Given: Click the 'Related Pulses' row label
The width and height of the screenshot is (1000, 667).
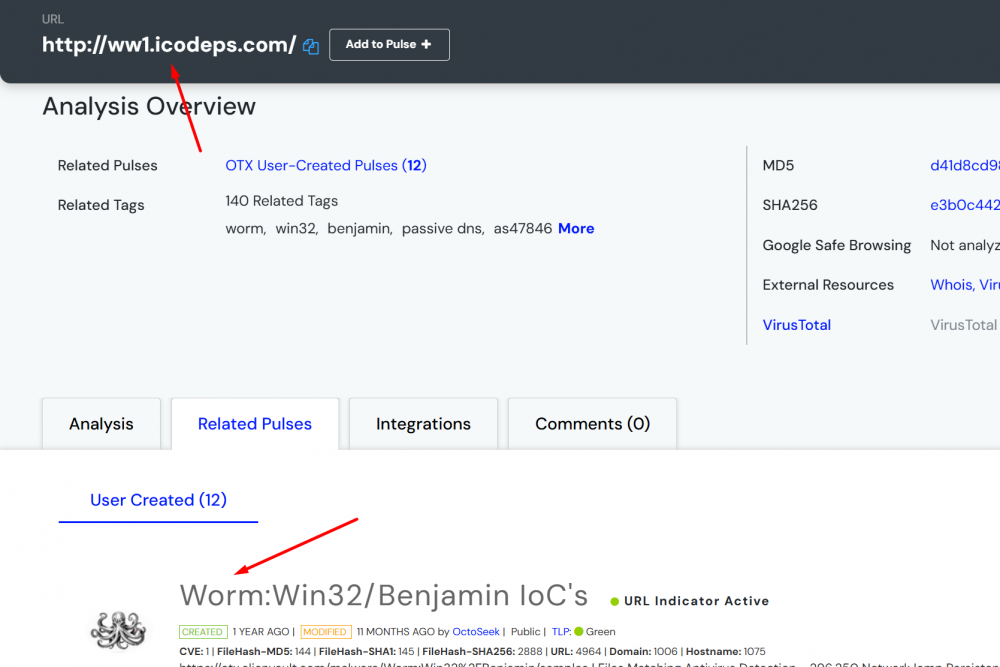Looking at the screenshot, I should [x=107, y=165].
